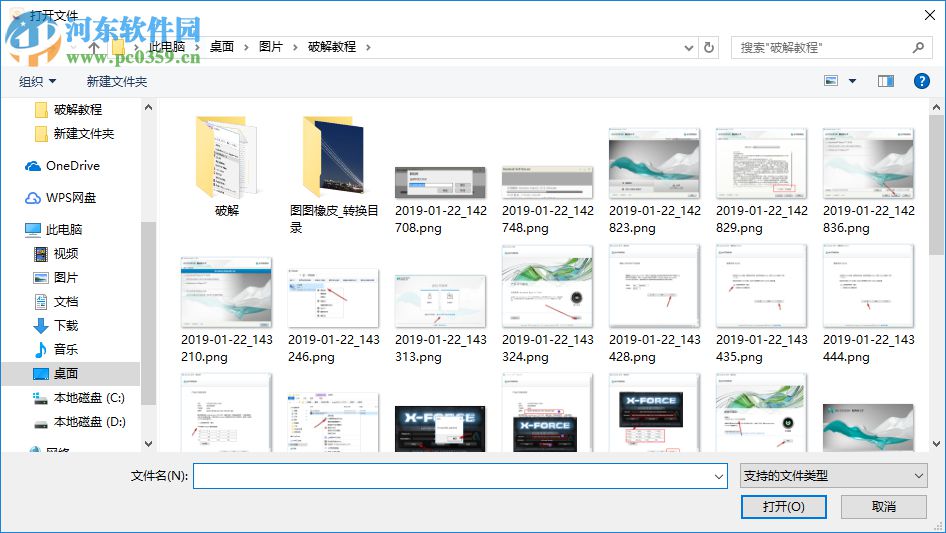Select file 2019-01-22_143444.png
This screenshot has height=533, width=946.
[x=868, y=304]
